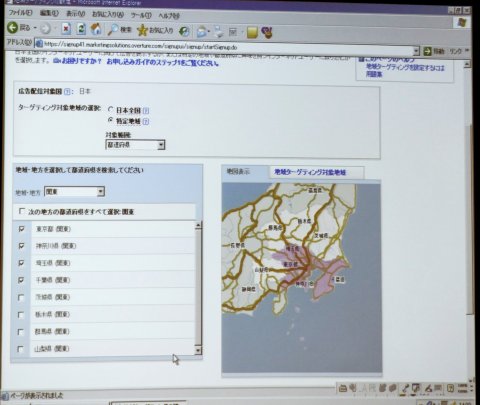This screenshot has width=480, height=405.
Task: Select the 日本全国 radio button
Action: coord(111,109)
